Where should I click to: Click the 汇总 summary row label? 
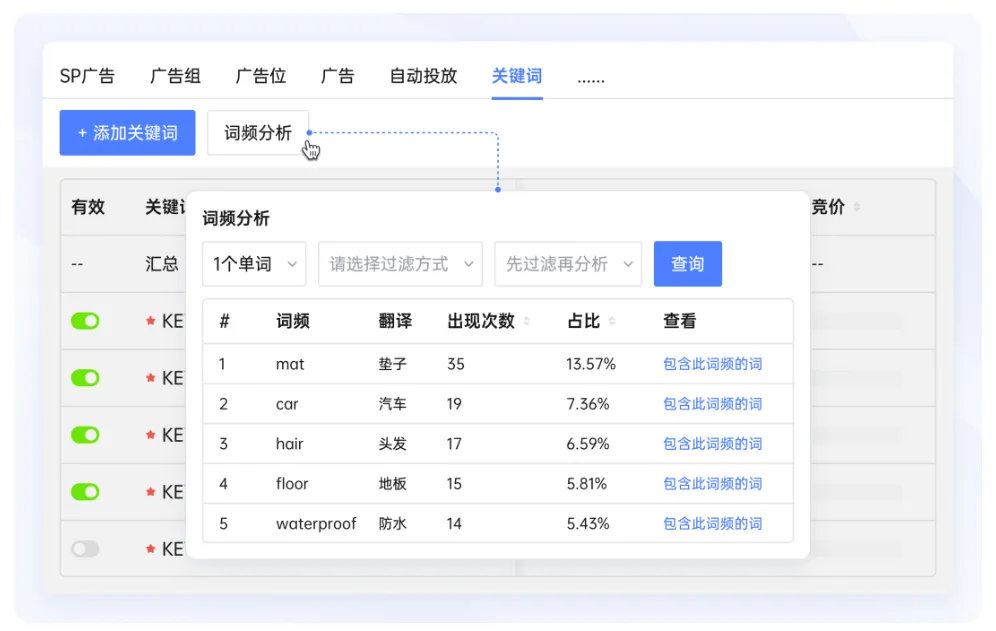coord(161,264)
